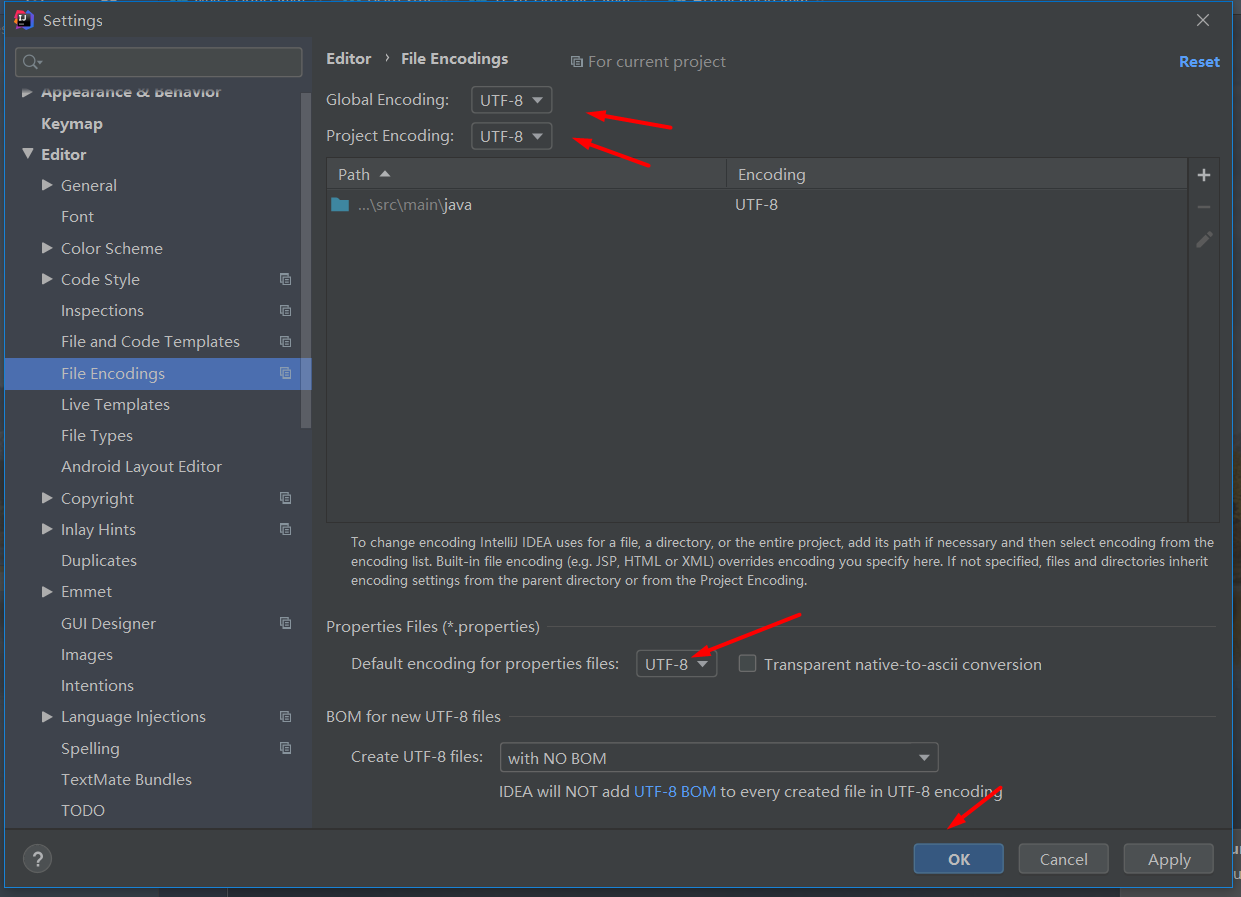
Task: Open Intentions settings page
Action: 97,686
